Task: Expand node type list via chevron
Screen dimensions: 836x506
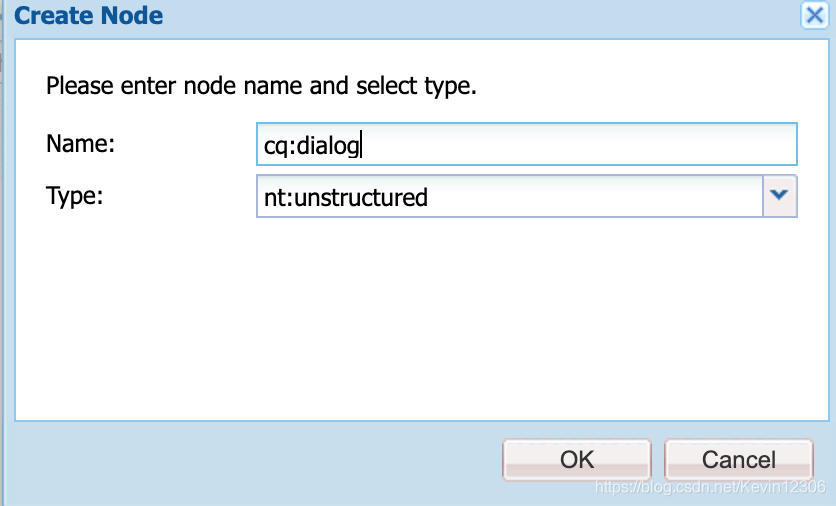Action: 779,196
